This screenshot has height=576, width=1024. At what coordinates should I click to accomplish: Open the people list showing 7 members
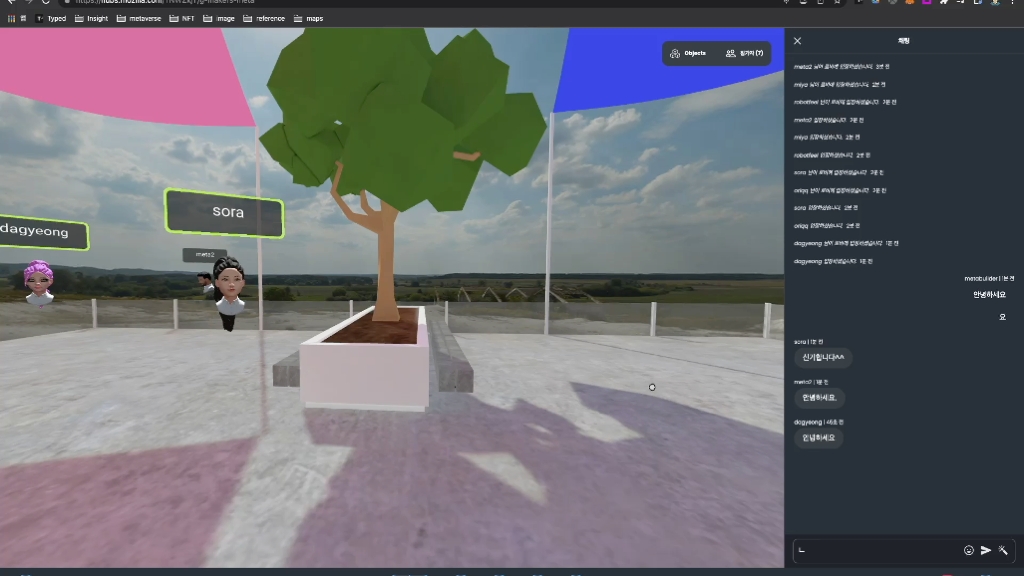pyautogui.click(x=744, y=53)
